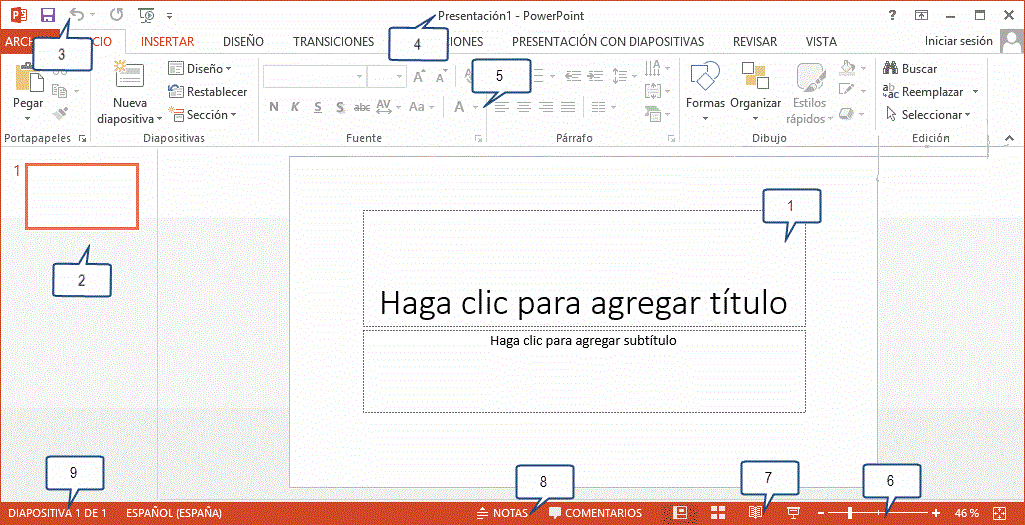Click the zoom in plus button
The image size is (1025, 525).
tap(936, 513)
